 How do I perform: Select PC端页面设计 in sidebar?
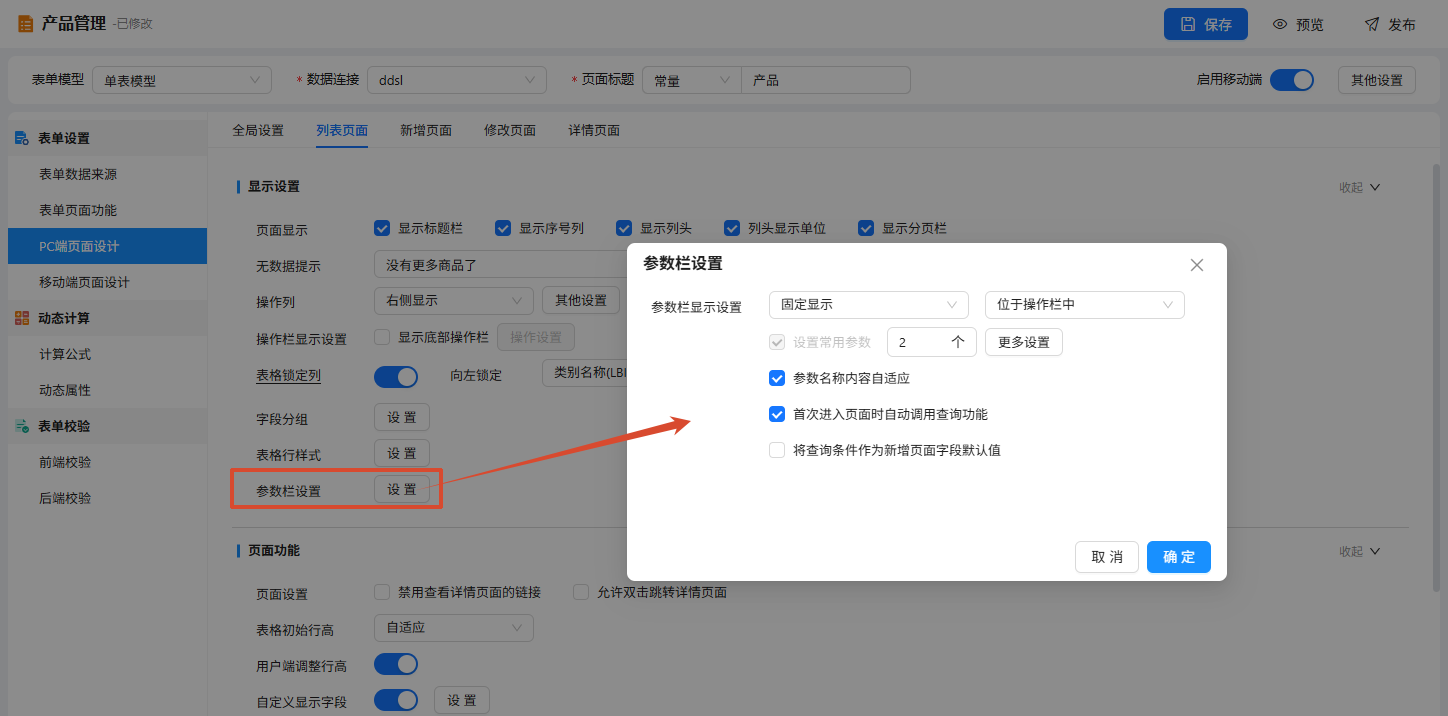[107, 246]
